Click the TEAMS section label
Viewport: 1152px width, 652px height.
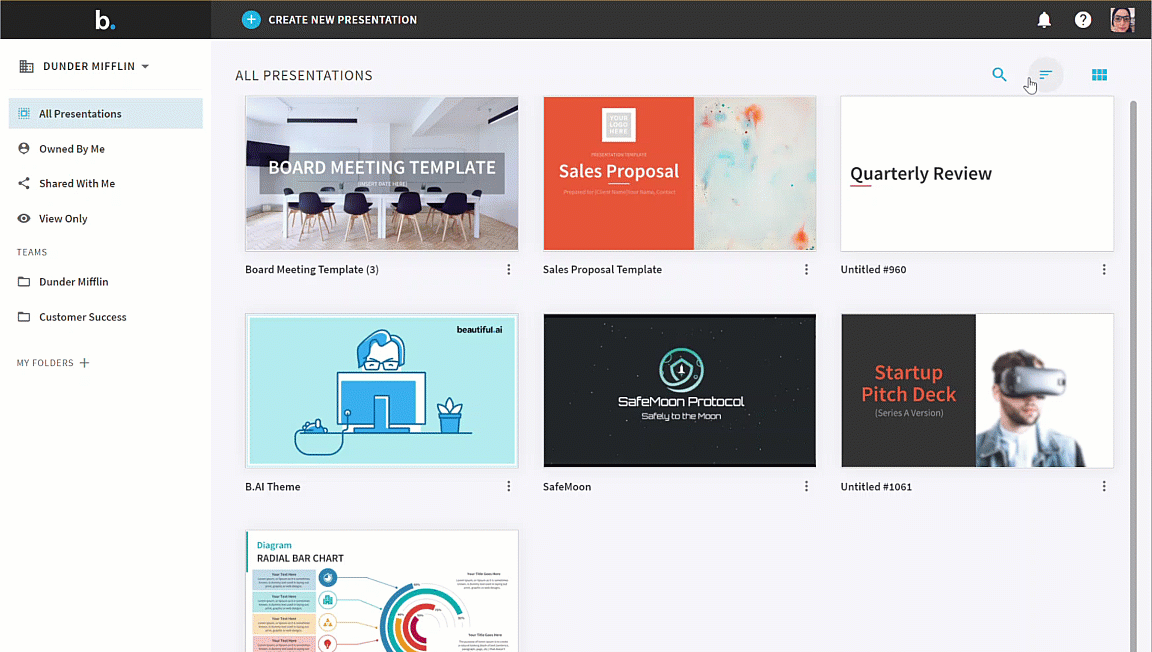32,252
